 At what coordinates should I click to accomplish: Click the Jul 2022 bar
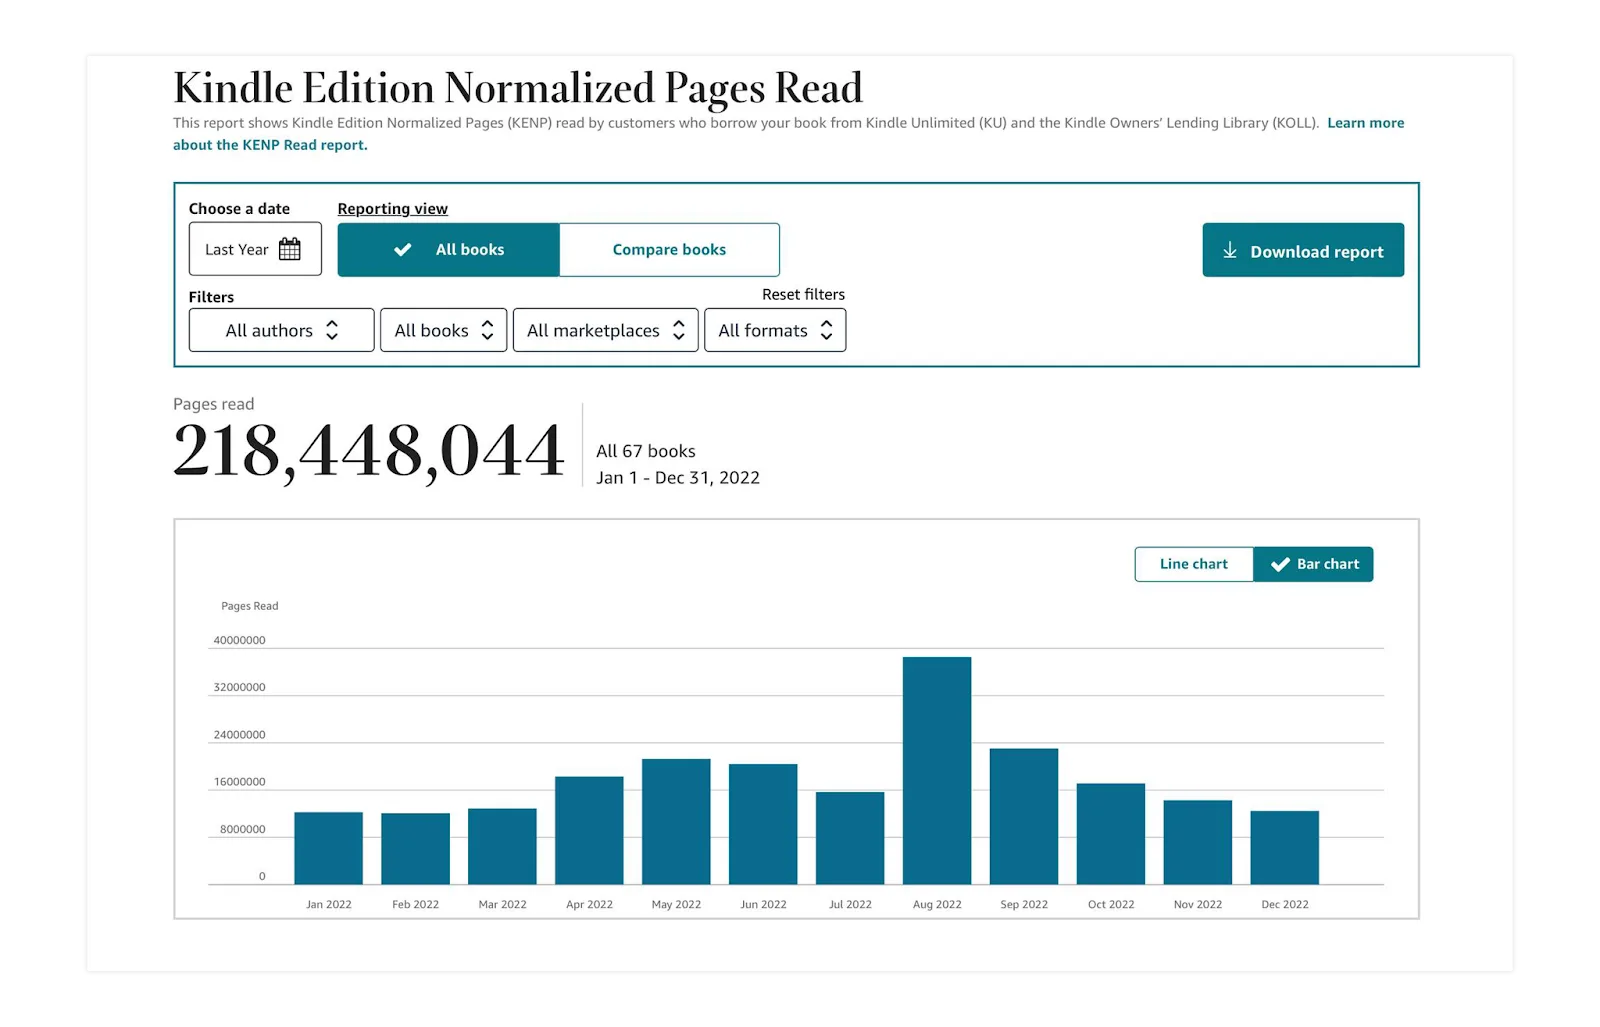click(850, 838)
